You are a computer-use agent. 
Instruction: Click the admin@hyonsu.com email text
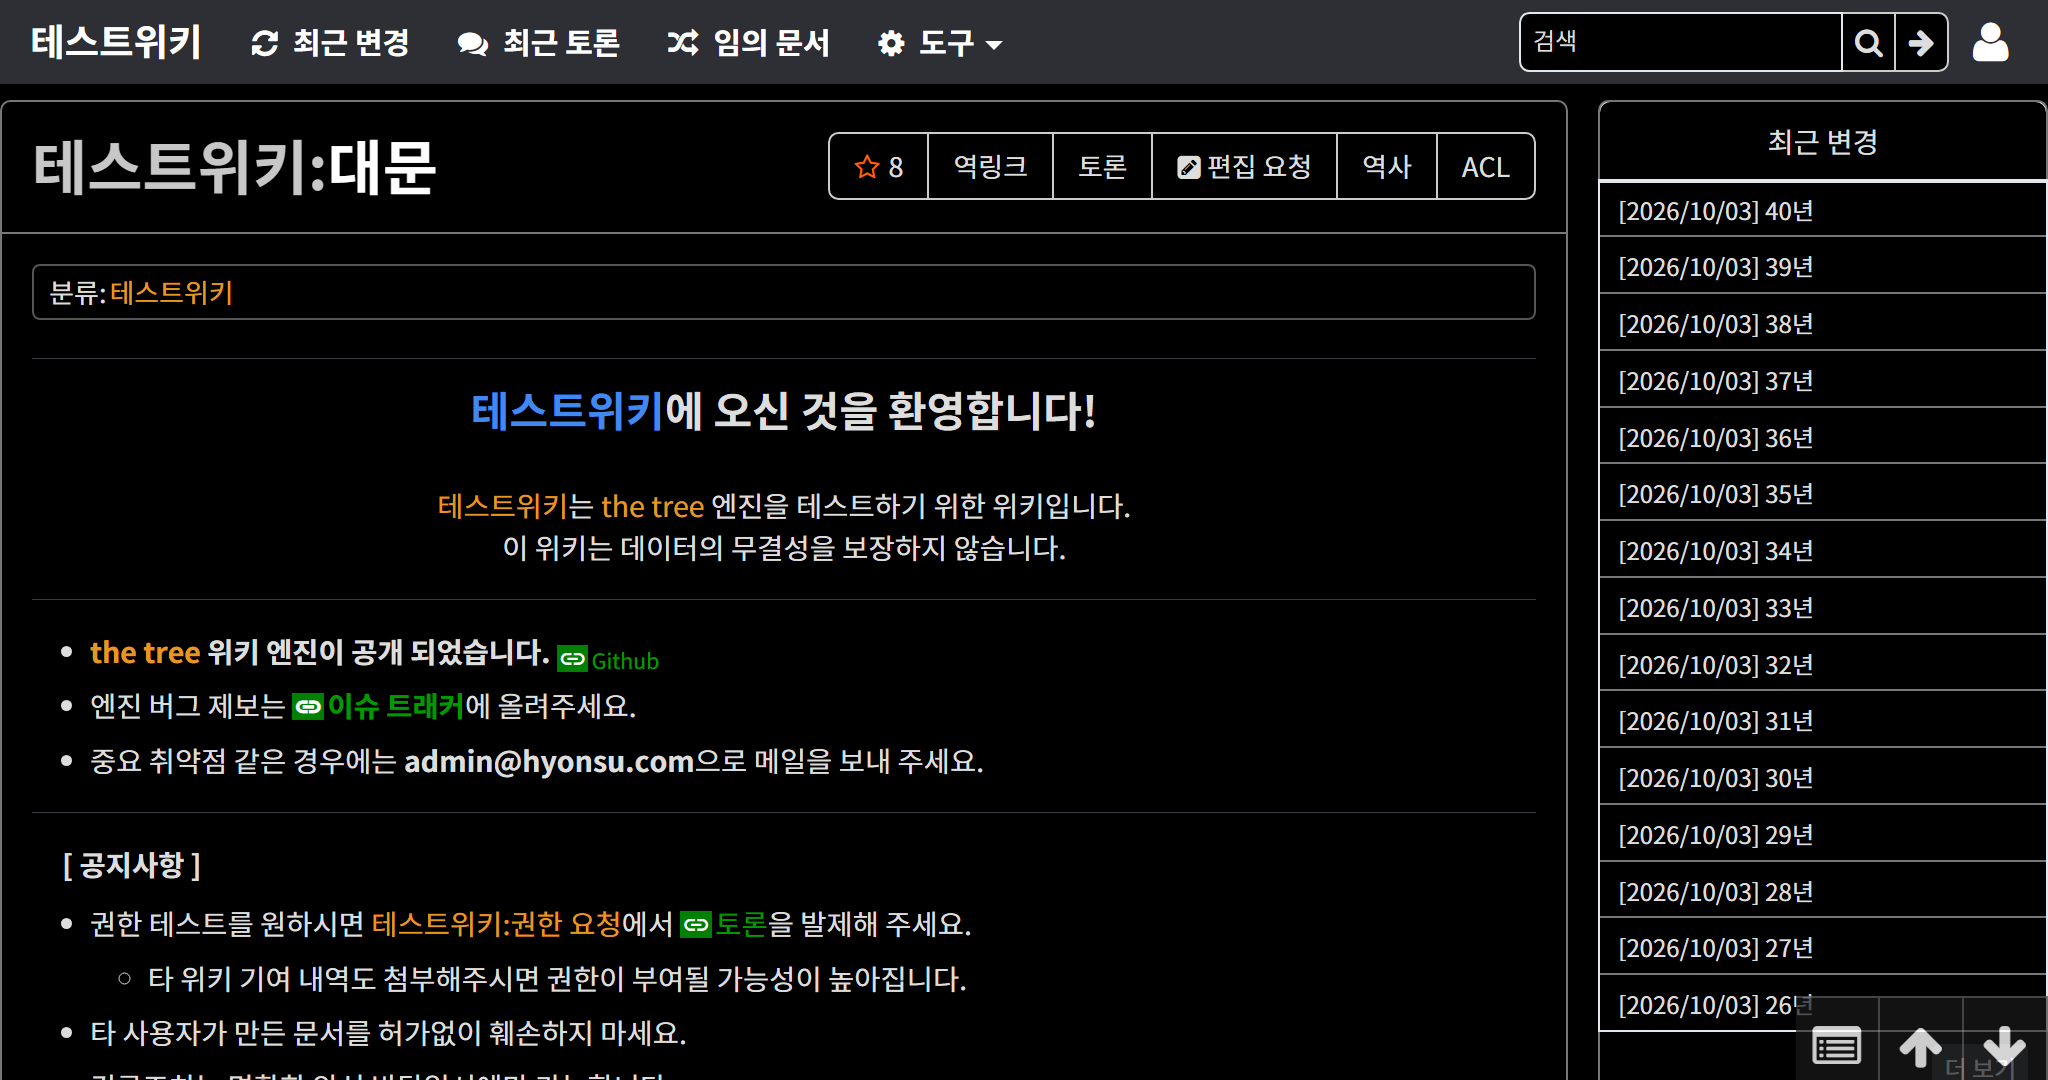click(x=549, y=762)
